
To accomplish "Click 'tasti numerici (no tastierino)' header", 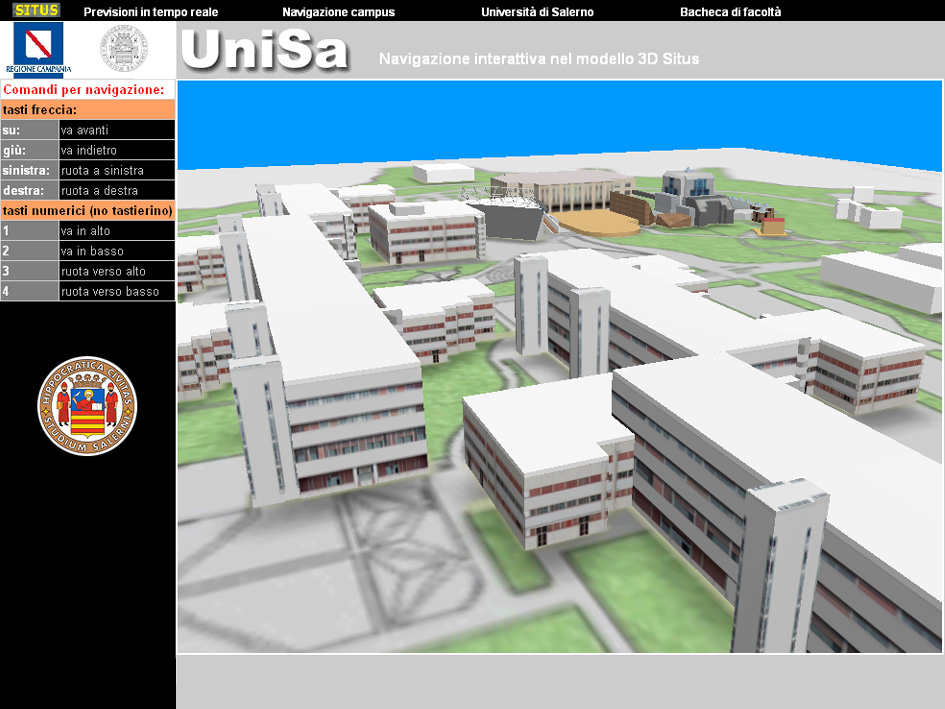I will (x=88, y=210).
